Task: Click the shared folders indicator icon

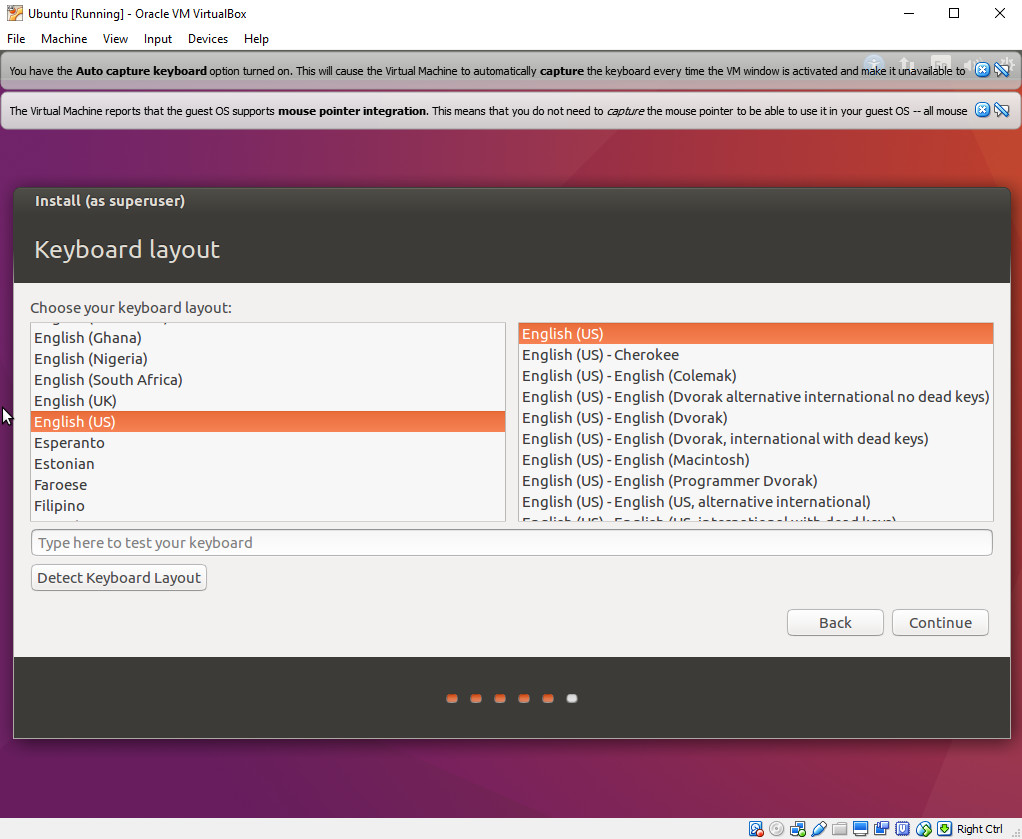Action: [840, 829]
